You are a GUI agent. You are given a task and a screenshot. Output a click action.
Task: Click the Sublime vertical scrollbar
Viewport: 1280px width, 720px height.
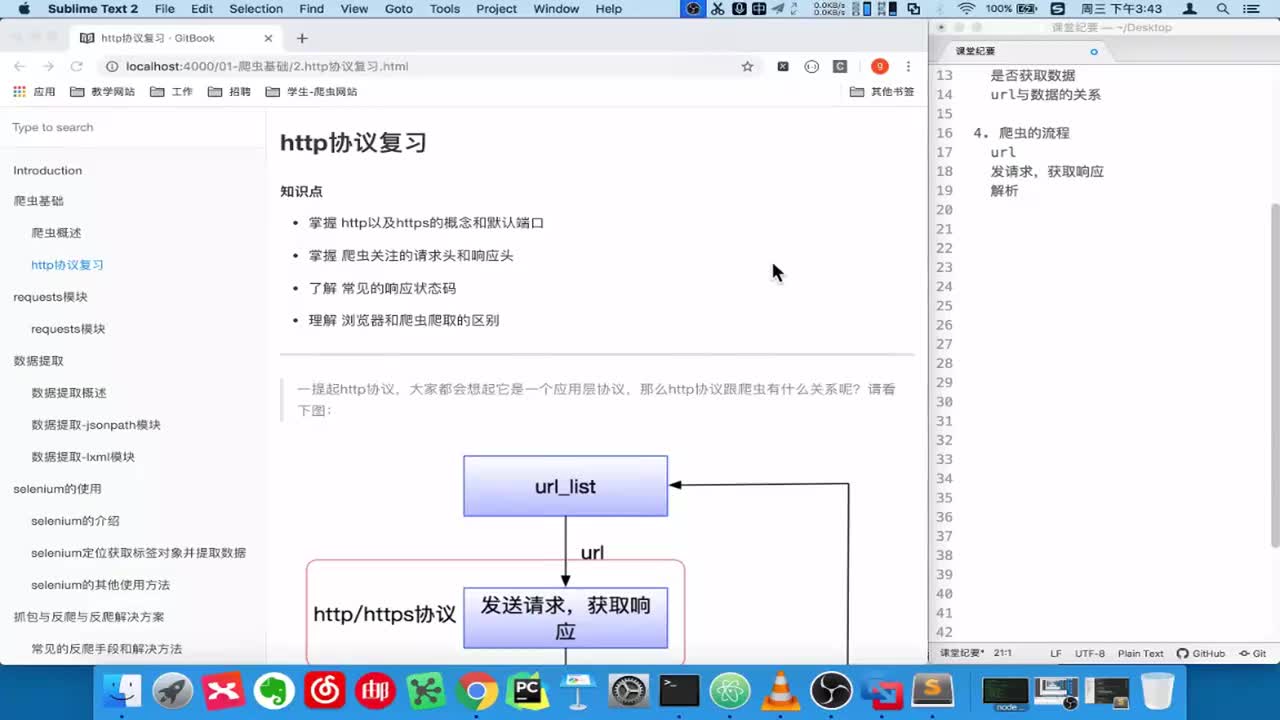click(1274, 374)
